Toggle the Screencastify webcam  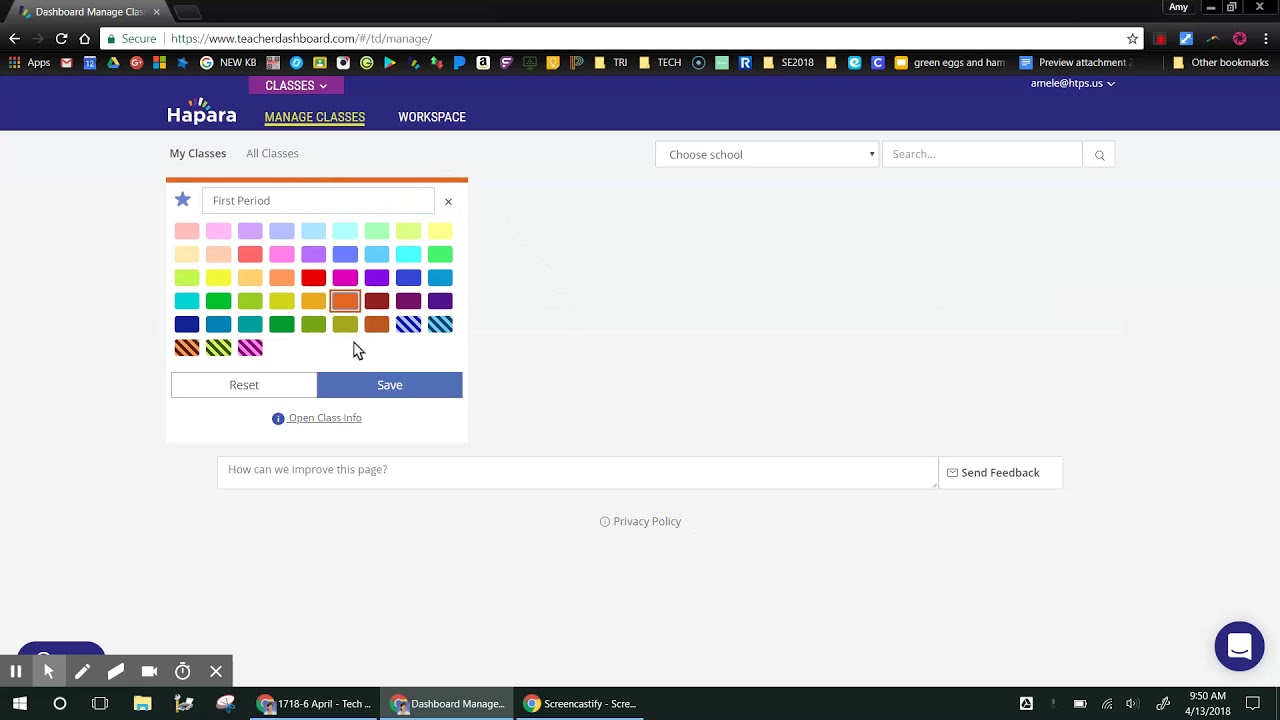coord(149,671)
